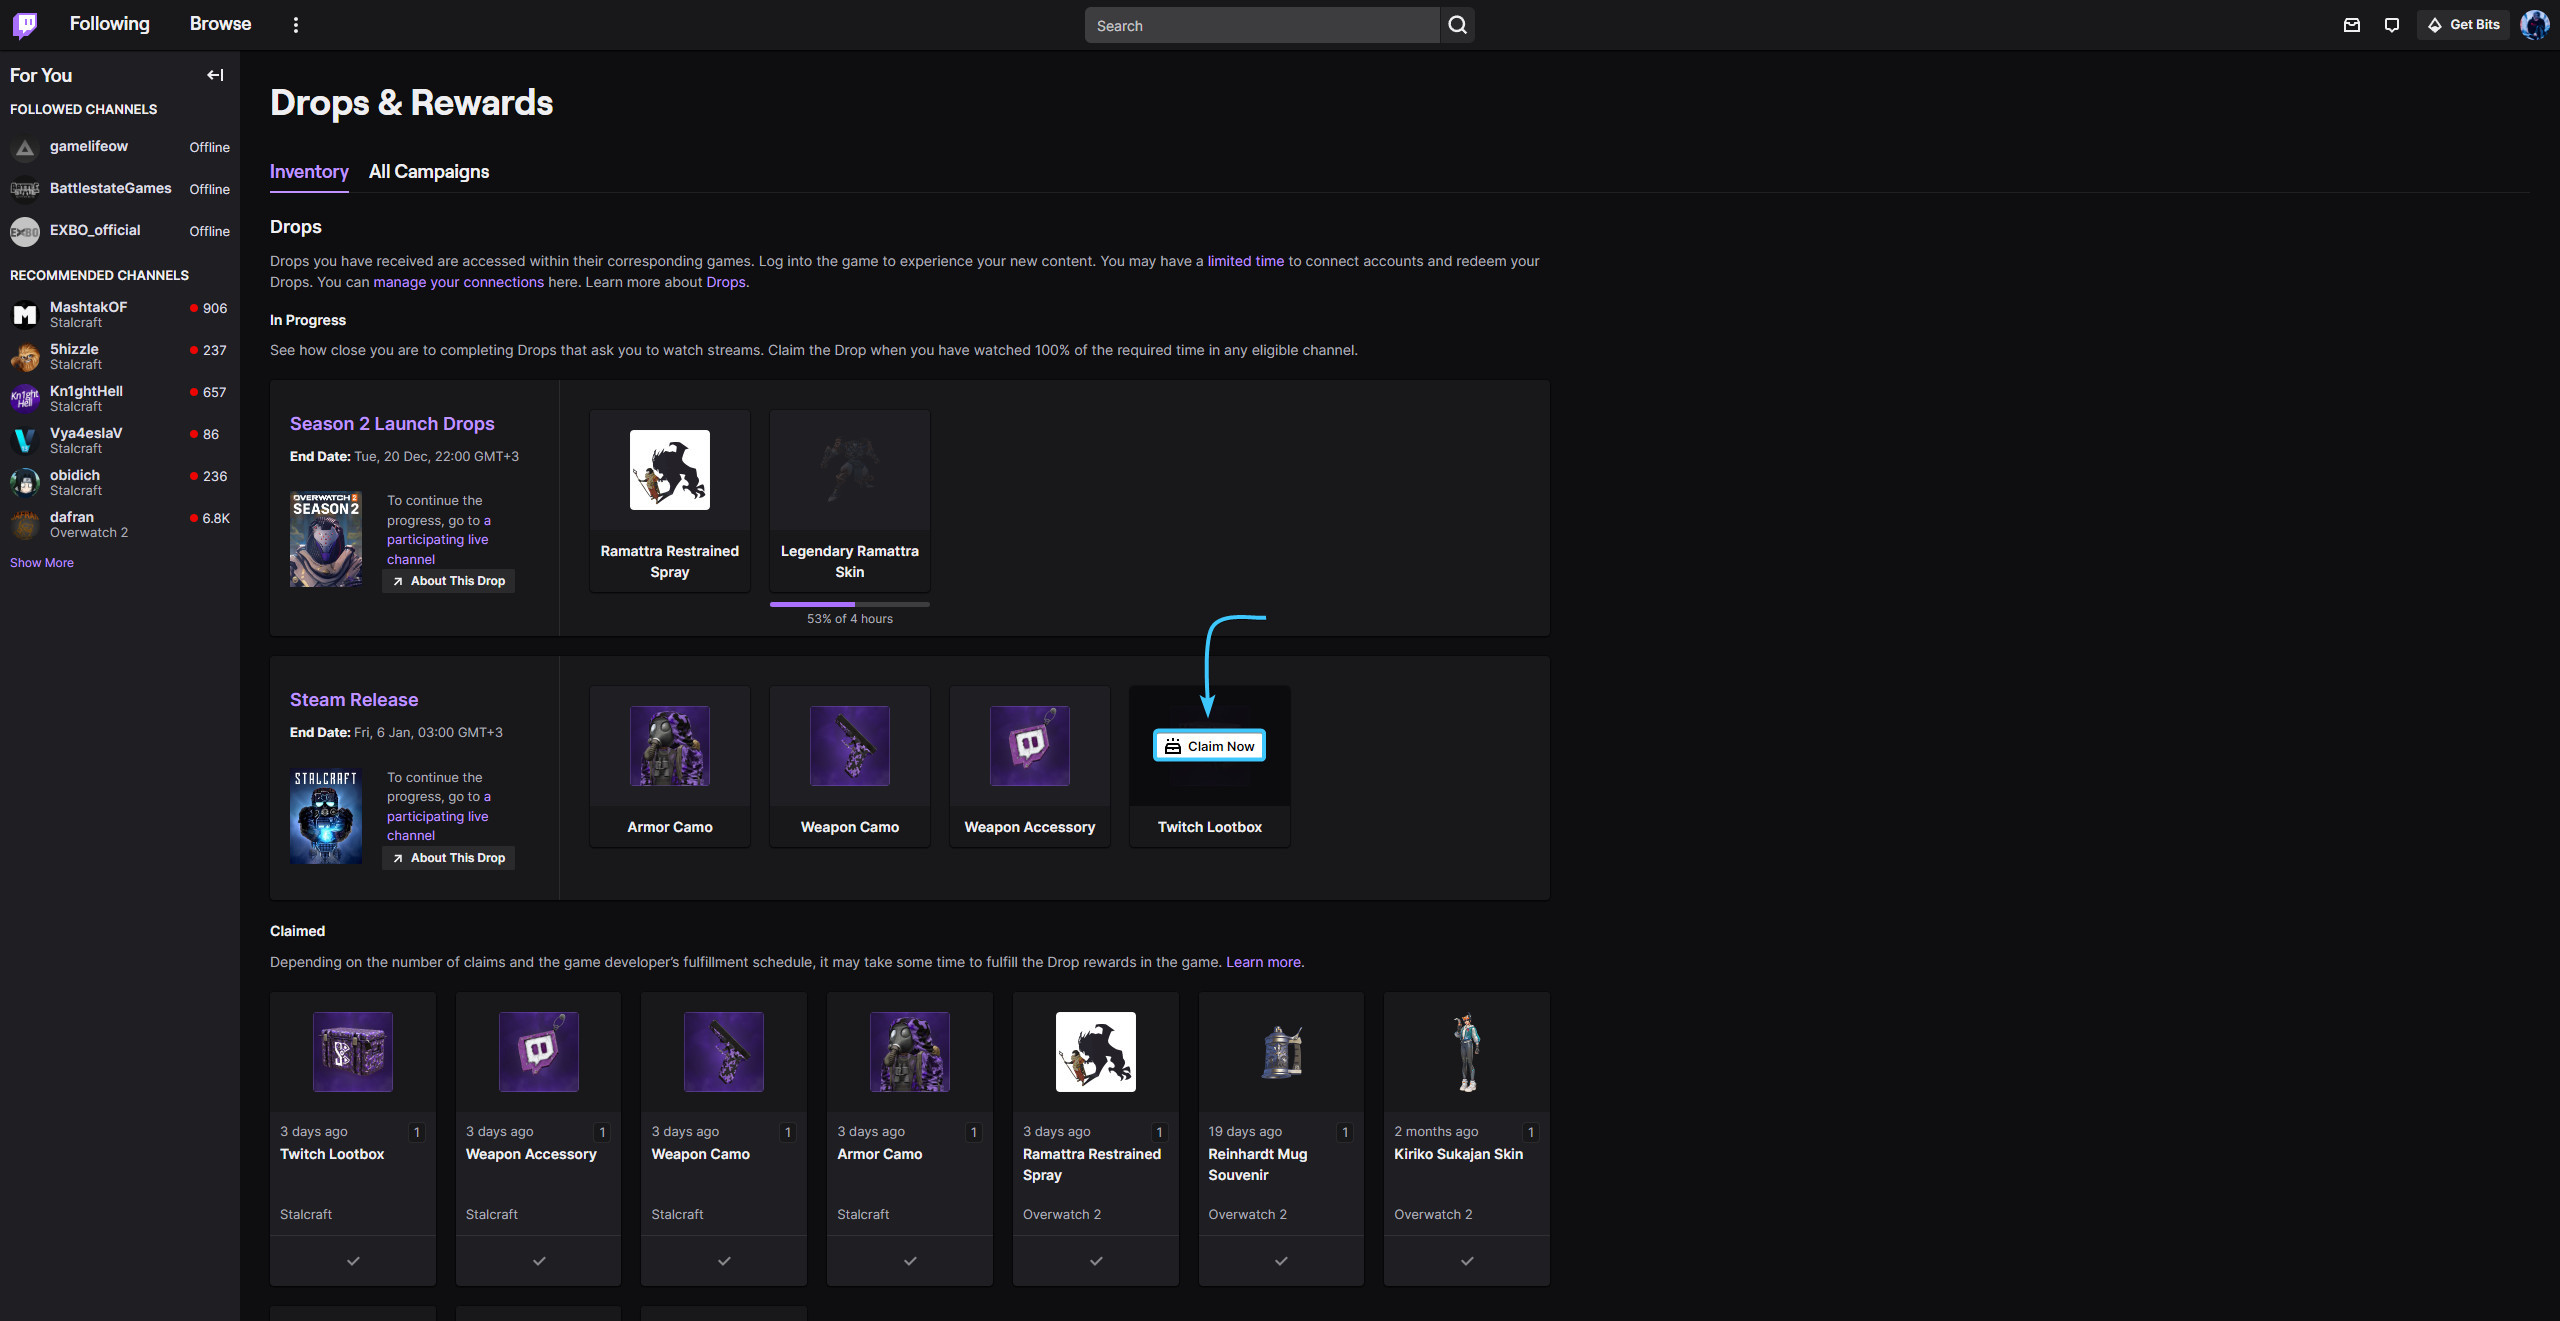Click Stalcraft campaign thumbnail
The width and height of the screenshot is (2560, 1321).
pos(326,816)
